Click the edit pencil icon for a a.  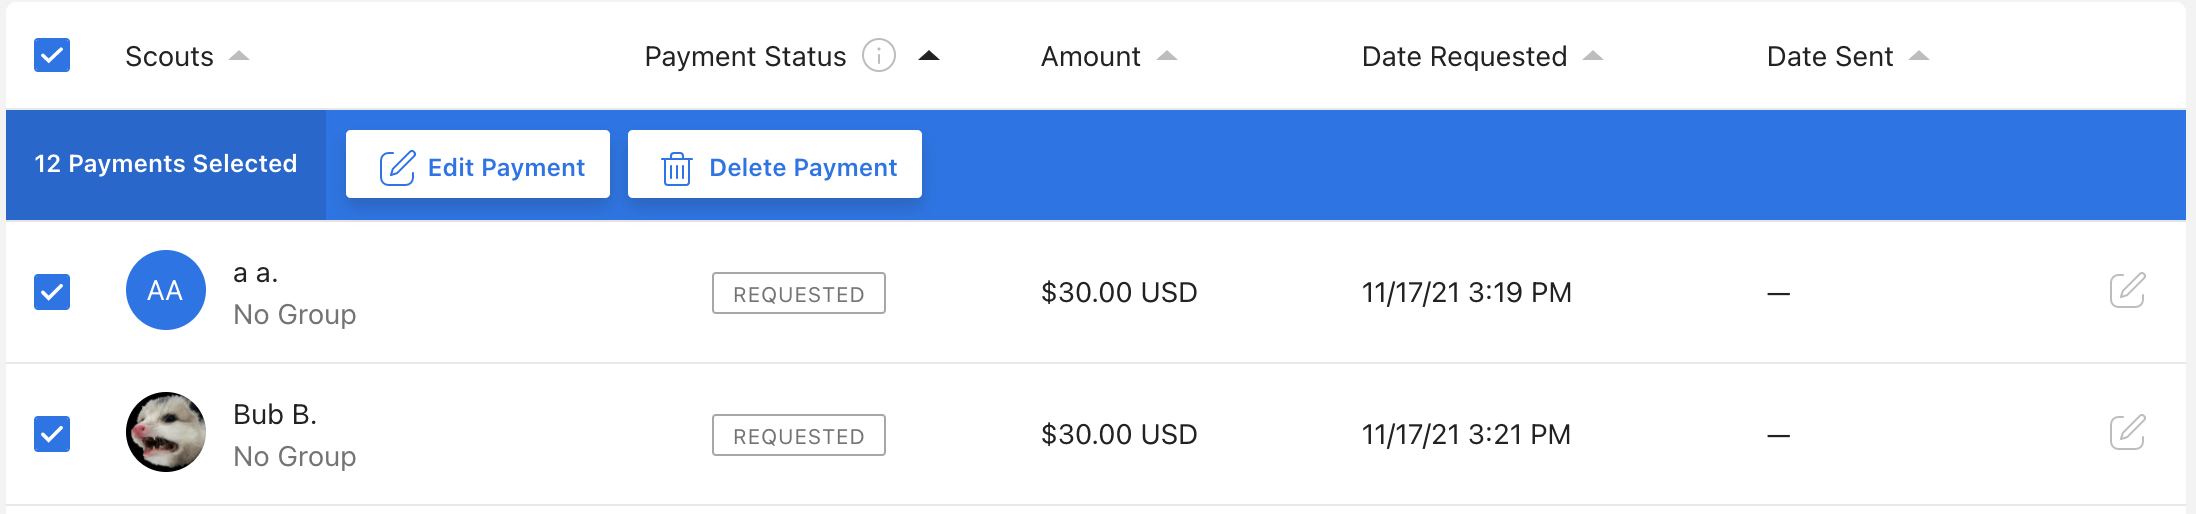[2127, 290]
